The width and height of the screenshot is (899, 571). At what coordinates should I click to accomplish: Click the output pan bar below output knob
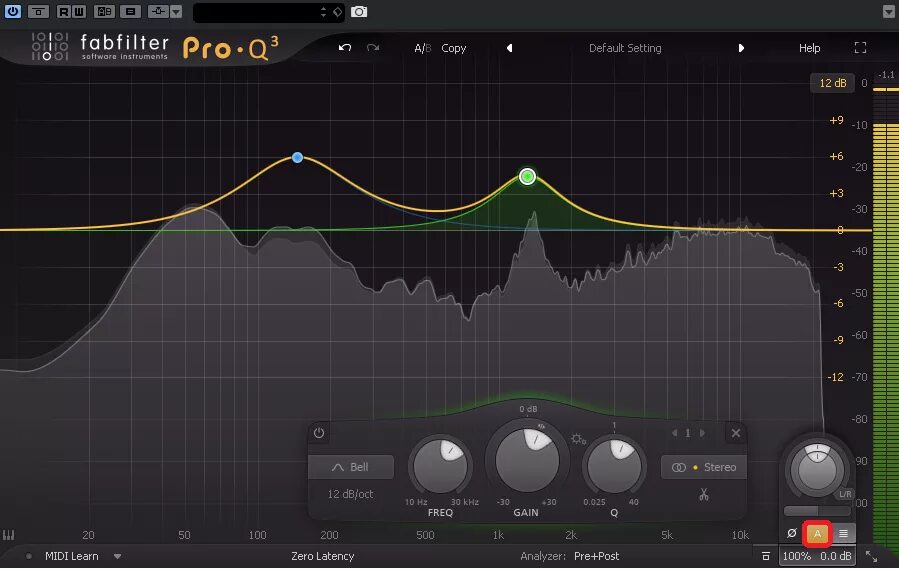[x=817, y=511]
